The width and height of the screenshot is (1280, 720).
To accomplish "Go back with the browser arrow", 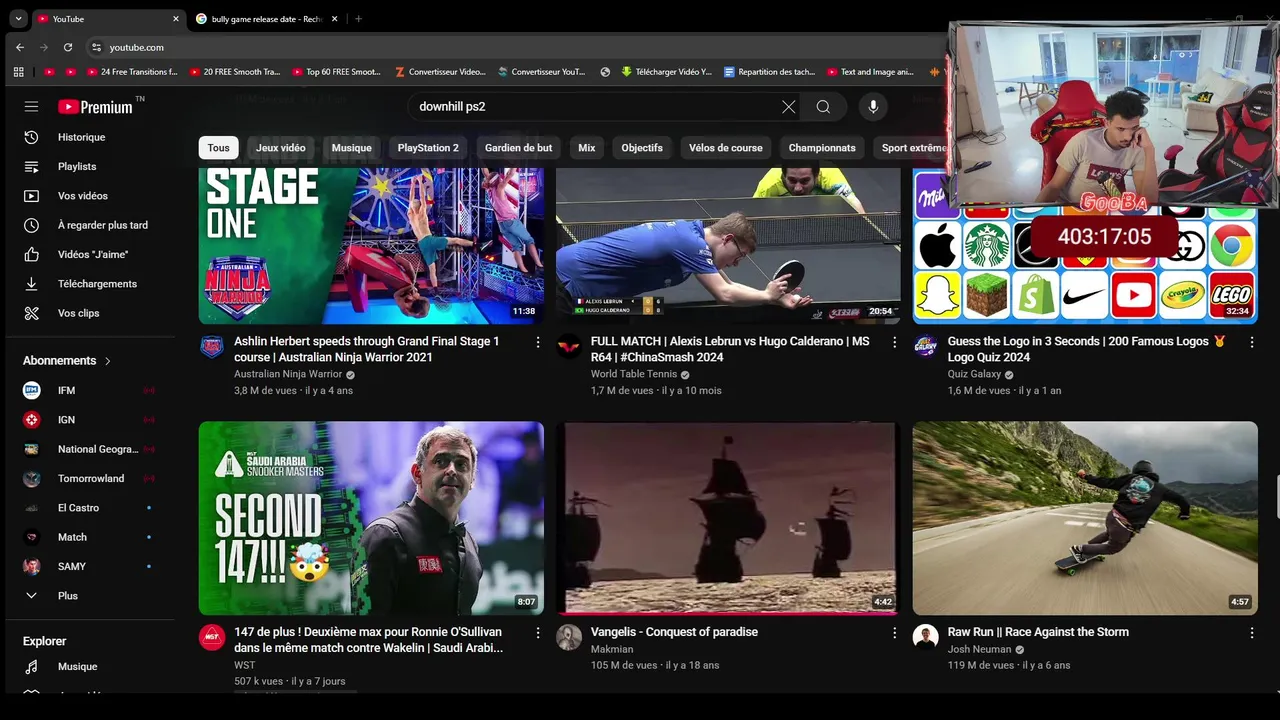I will pos(20,47).
